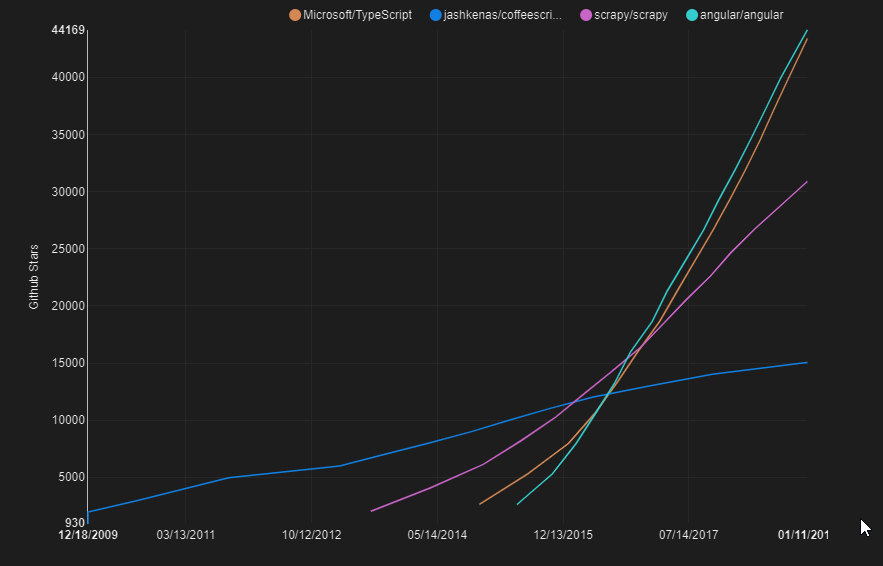The width and height of the screenshot is (883, 566).
Task: Select the 12/18/2009 start date label
Action: click(x=88, y=535)
